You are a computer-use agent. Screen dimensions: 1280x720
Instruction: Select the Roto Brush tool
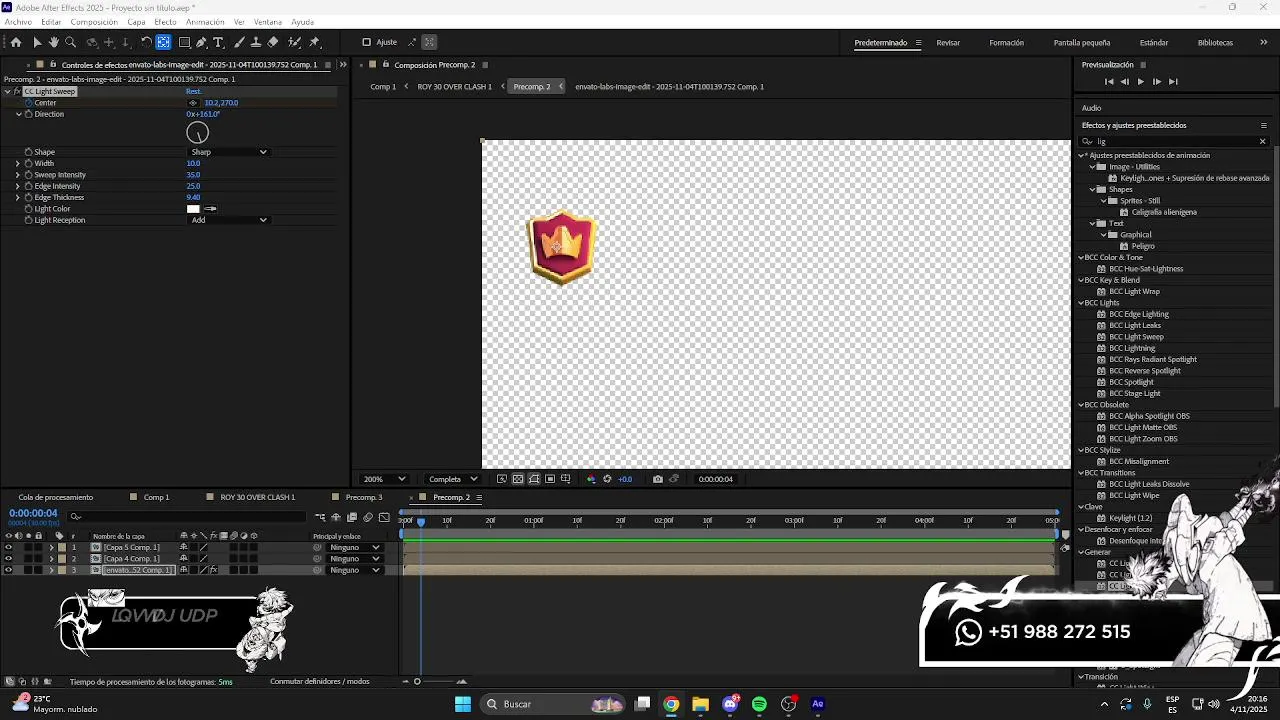[x=294, y=42]
